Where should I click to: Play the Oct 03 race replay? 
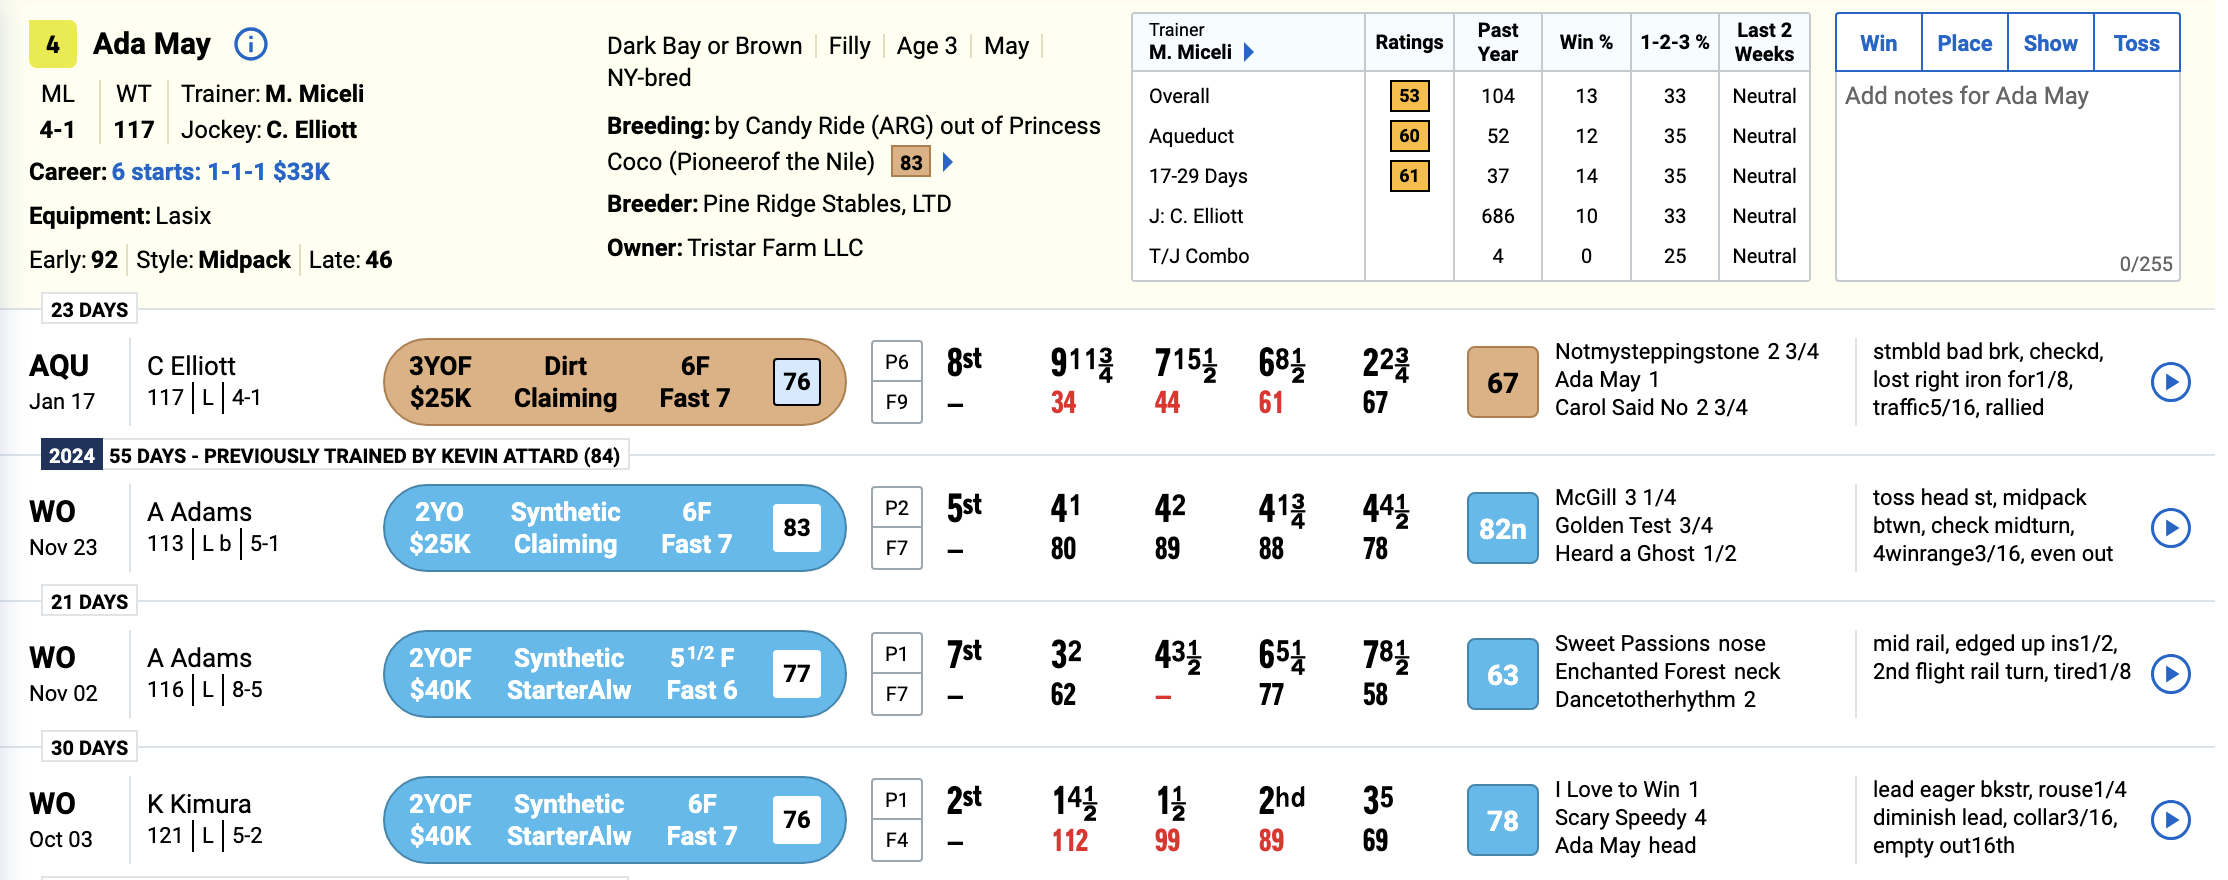pyautogui.click(x=2170, y=820)
